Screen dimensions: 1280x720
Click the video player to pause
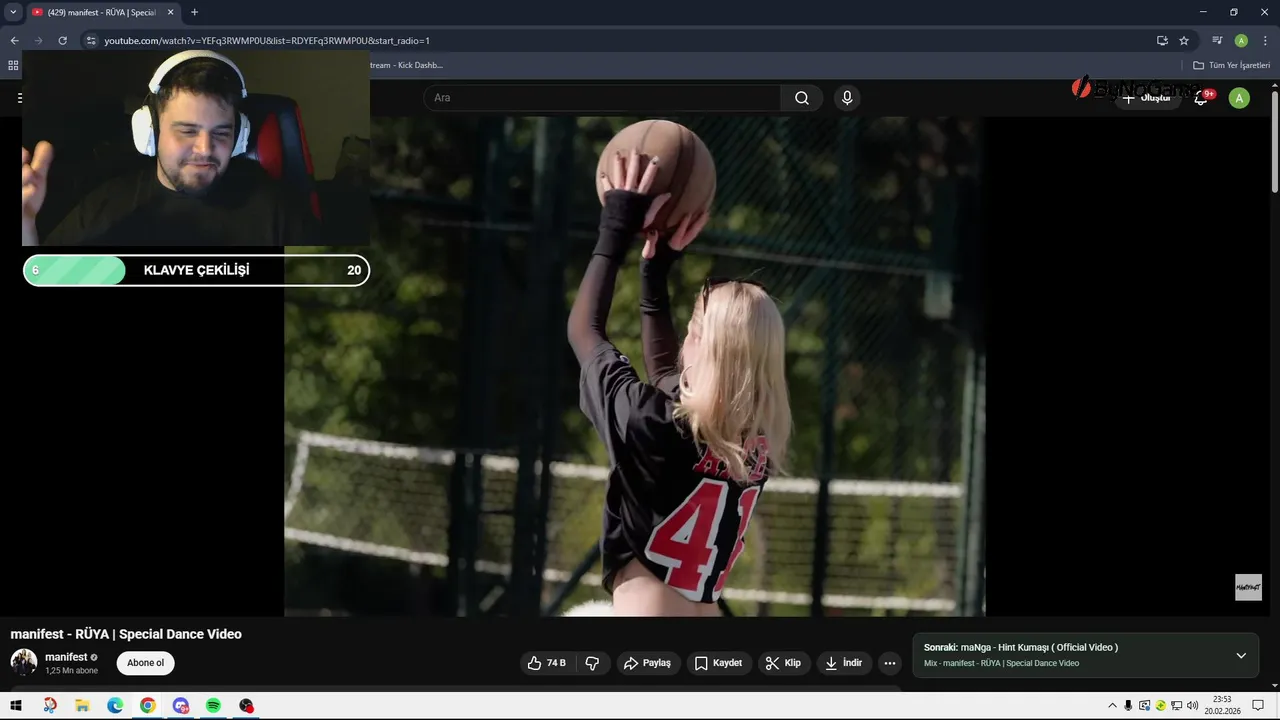point(634,366)
